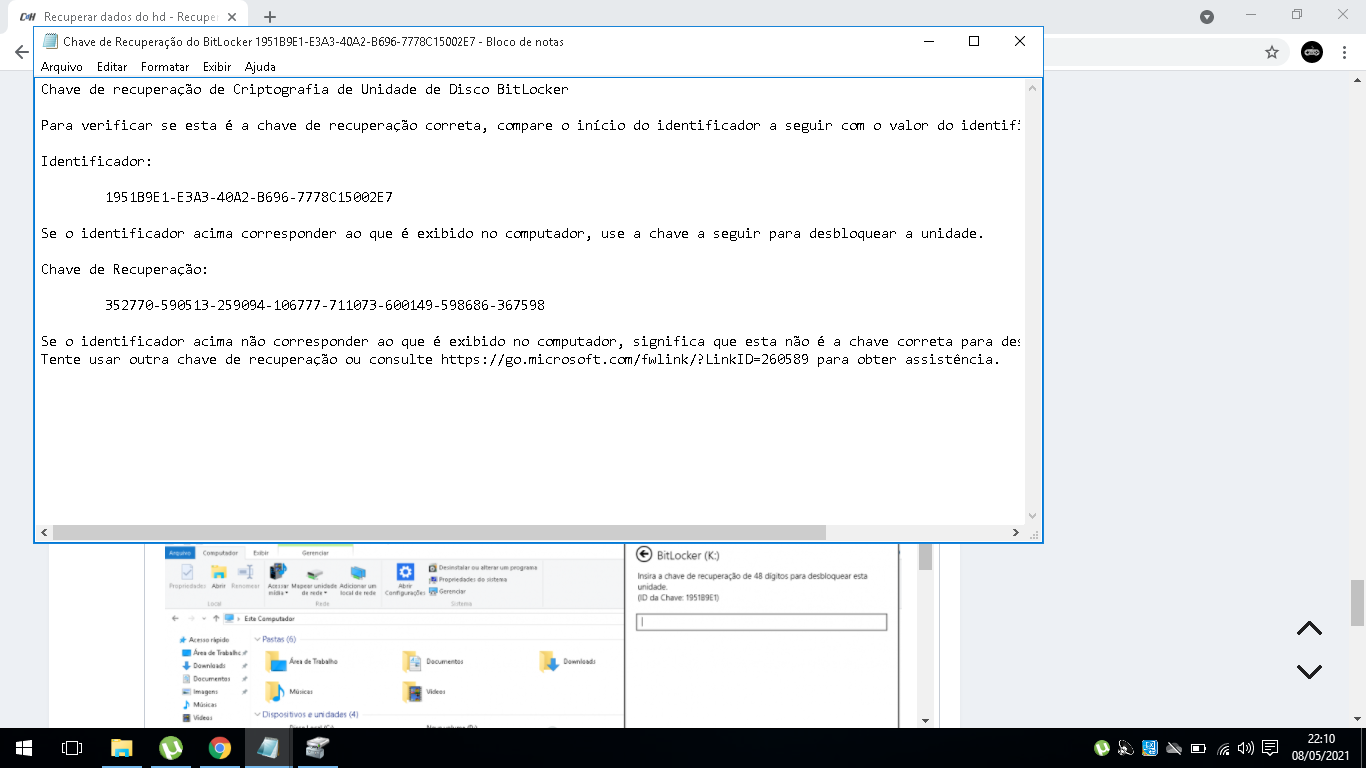This screenshot has height=768, width=1366.
Task: Click the OneDrive tray icon
Action: point(1174,747)
